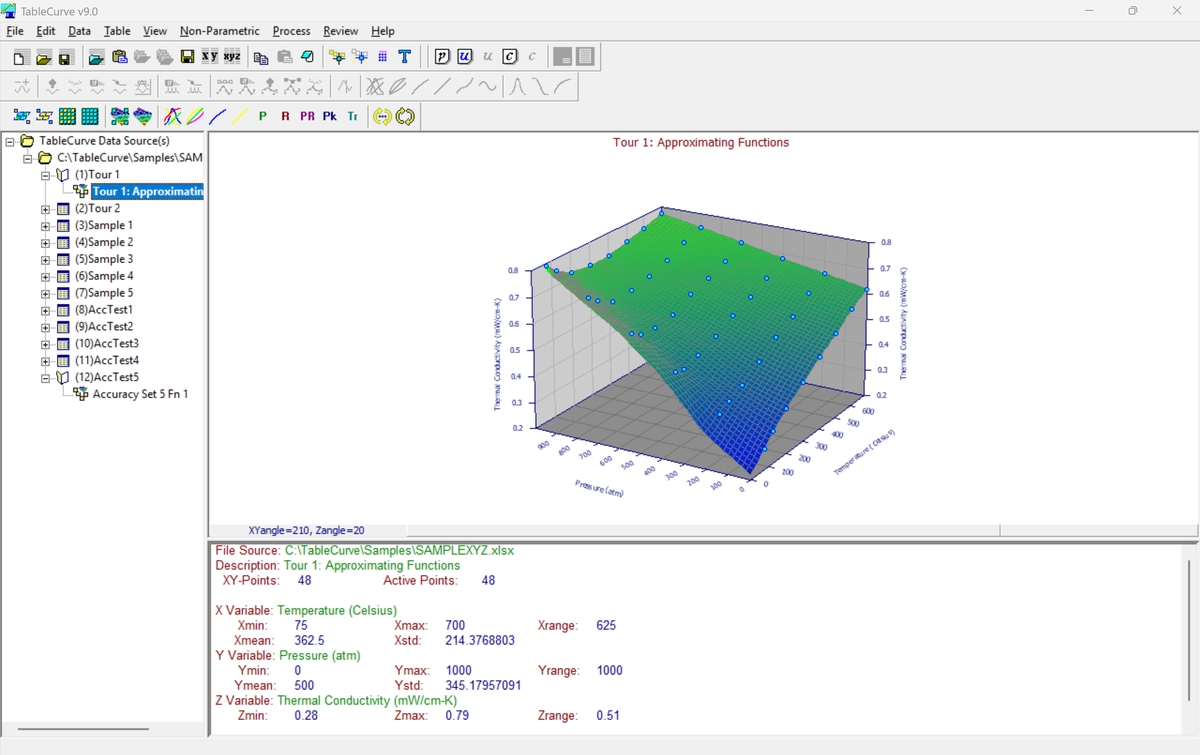Click the Tr transition functions icon

(x=352, y=117)
